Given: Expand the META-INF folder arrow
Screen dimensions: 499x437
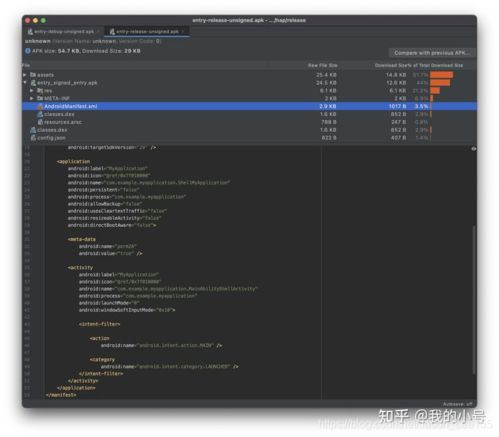Looking at the screenshot, I should click(x=32, y=98).
